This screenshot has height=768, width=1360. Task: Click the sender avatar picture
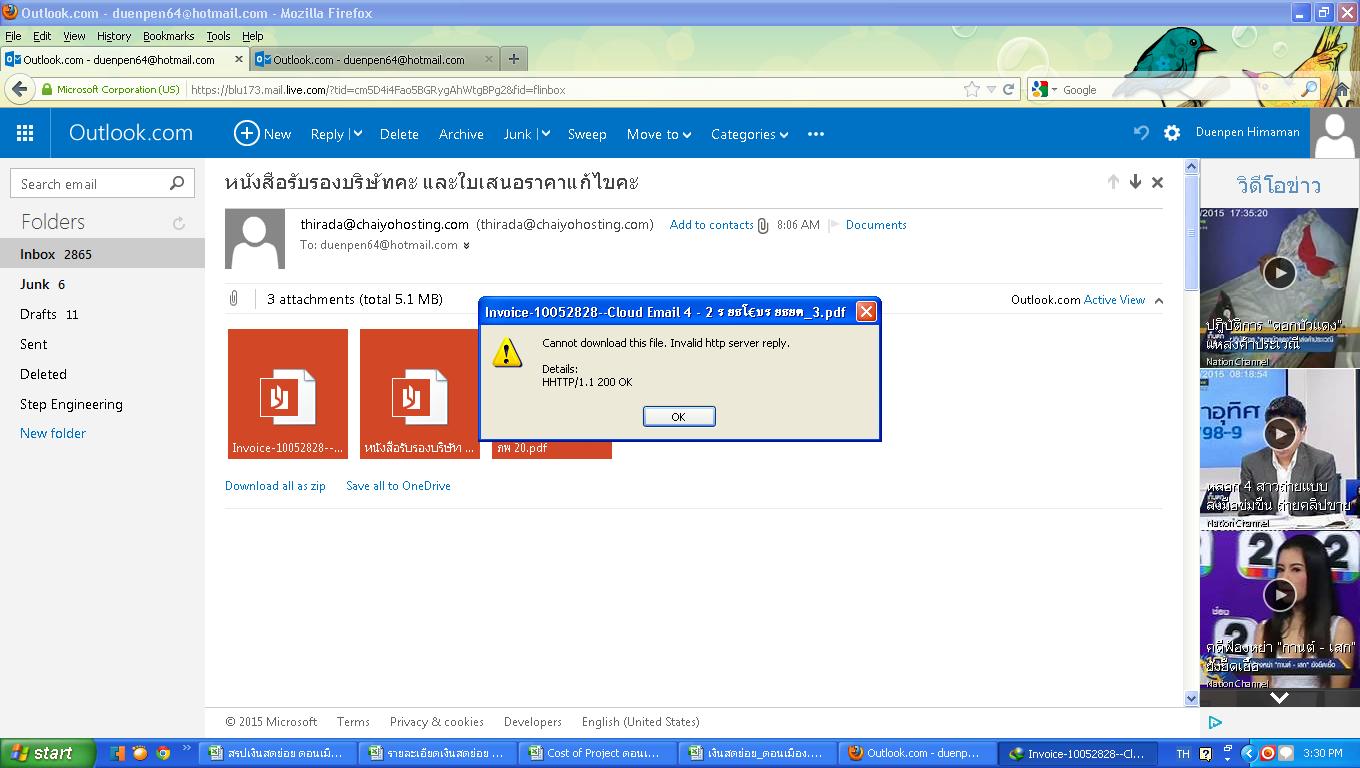pos(255,239)
